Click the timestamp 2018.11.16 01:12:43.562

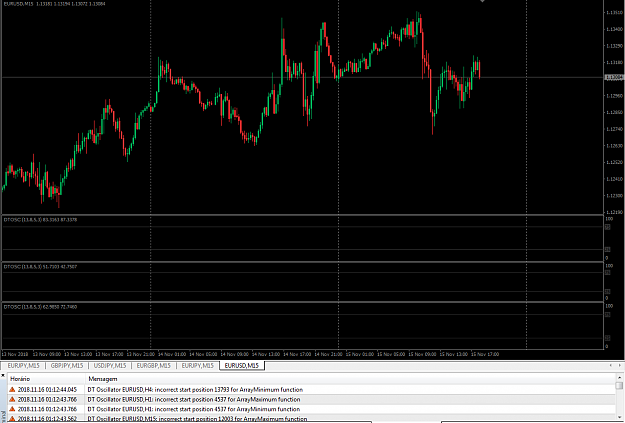coord(47,419)
